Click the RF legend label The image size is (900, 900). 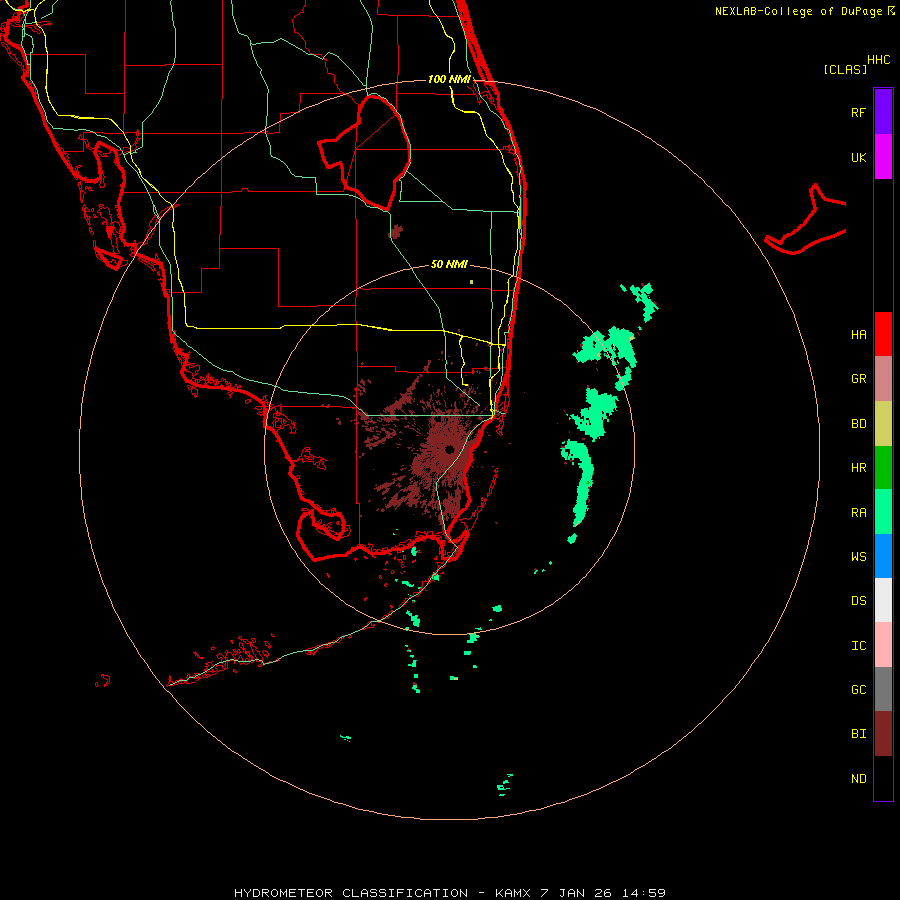pos(858,112)
